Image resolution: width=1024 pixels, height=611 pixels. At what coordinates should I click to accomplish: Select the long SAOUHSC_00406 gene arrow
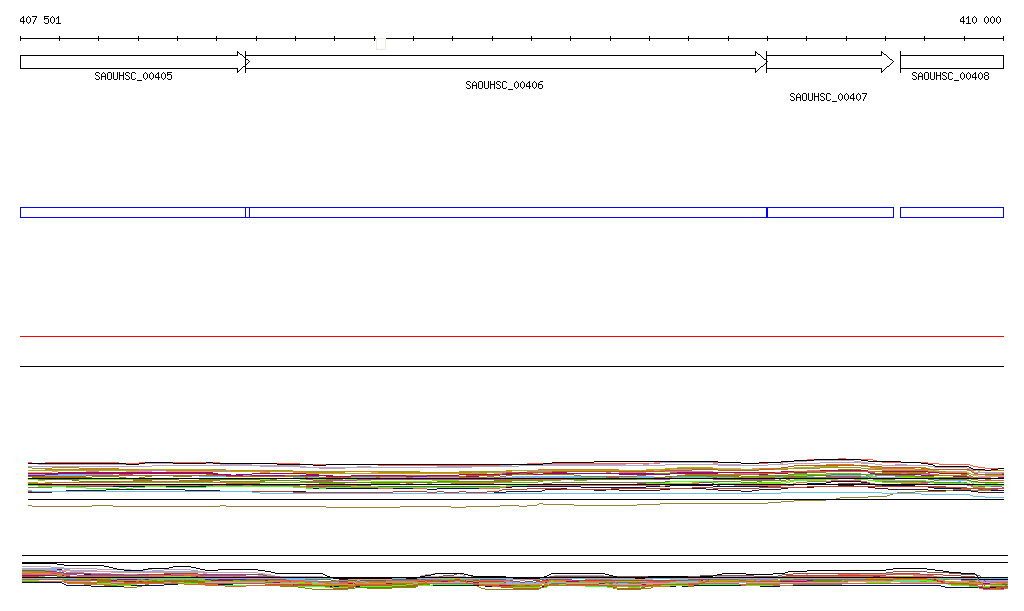pyautogui.click(x=505, y=62)
